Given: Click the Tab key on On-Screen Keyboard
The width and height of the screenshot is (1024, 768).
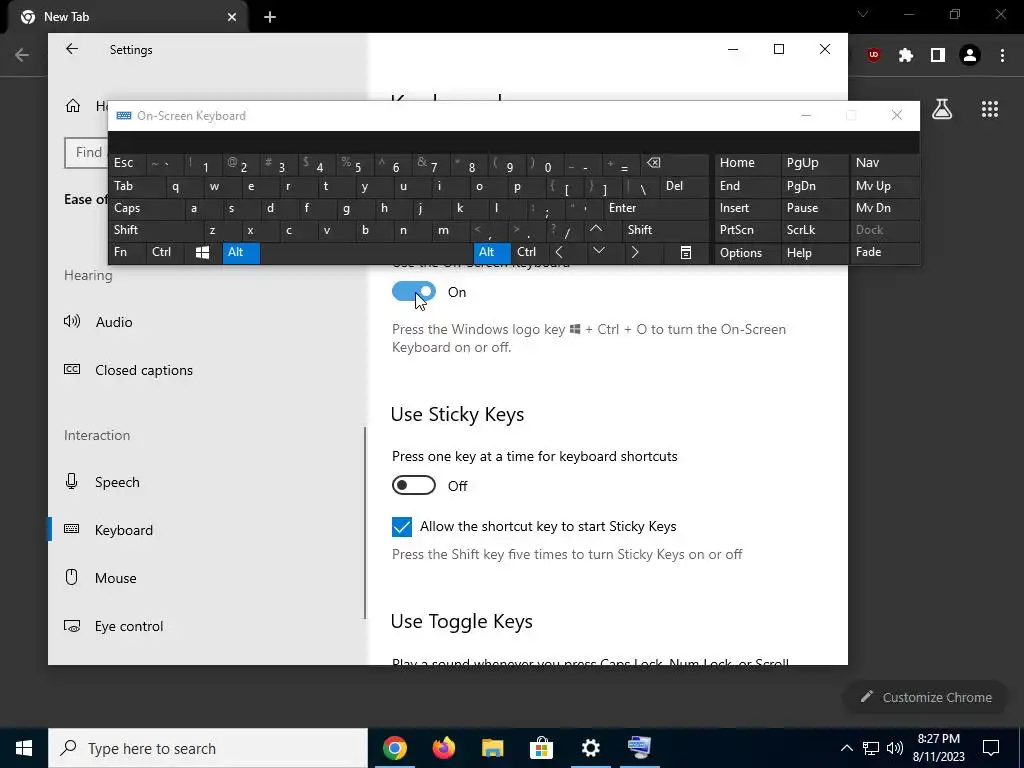Looking at the screenshot, I should (137, 186).
